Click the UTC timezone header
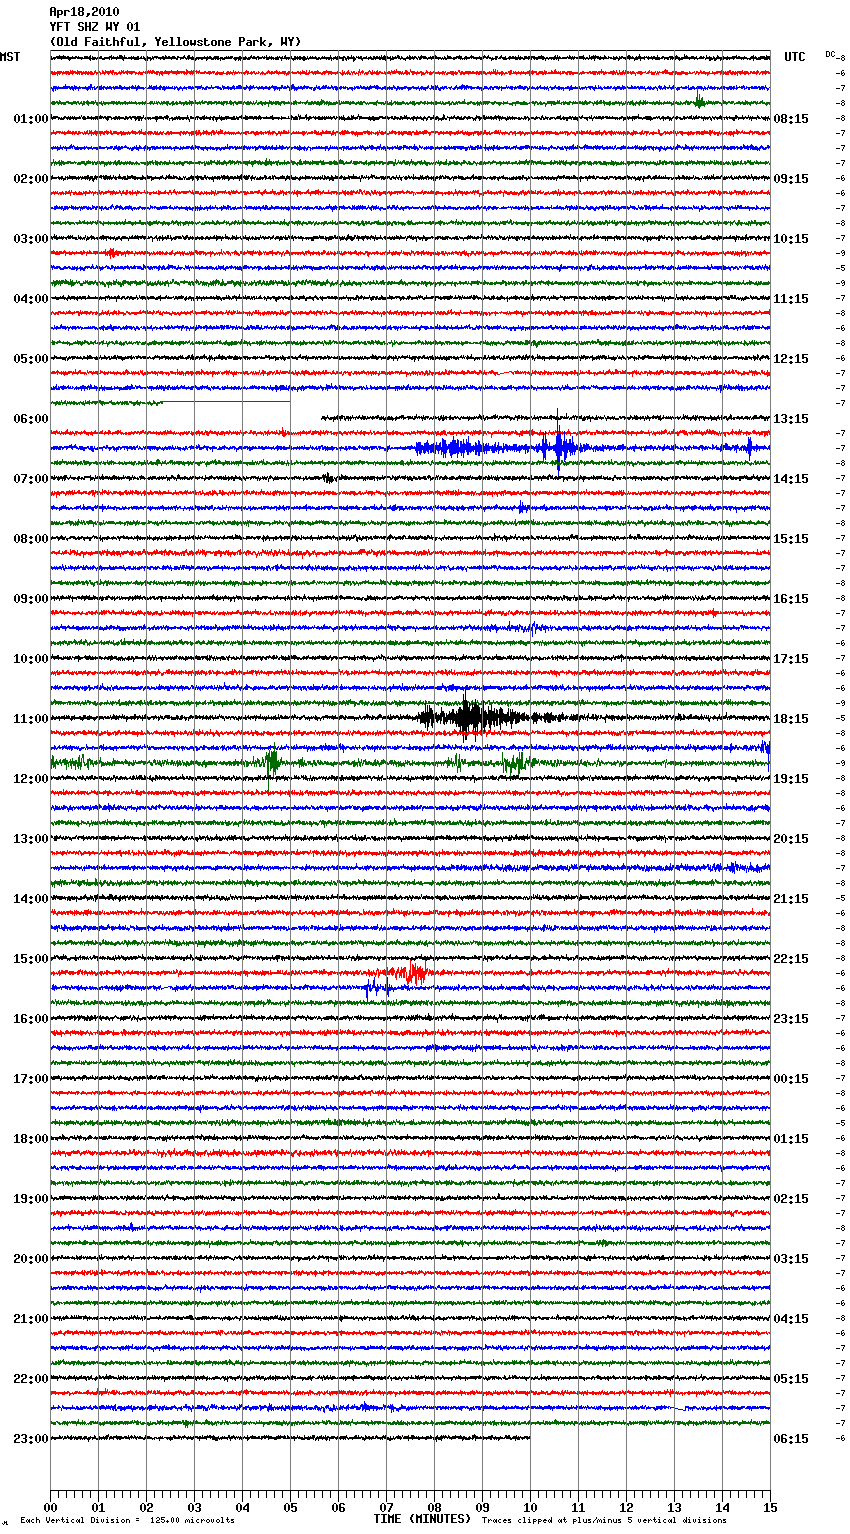The height and width of the screenshot is (1534, 850). (795, 57)
